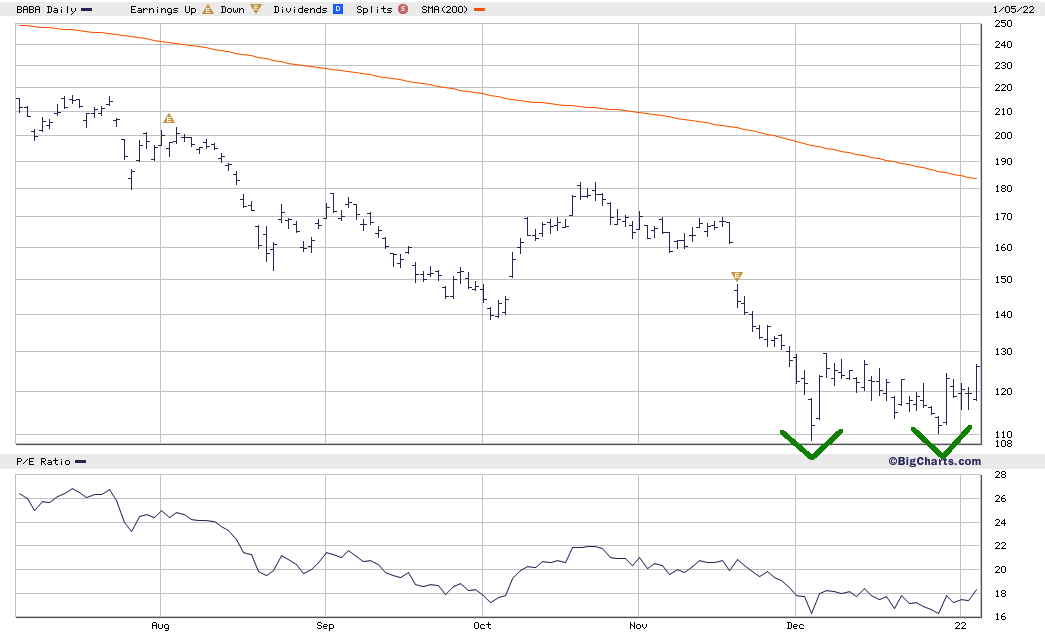
Task: Click the 22 label on the P/E axis
Action: (x=1000, y=546)
